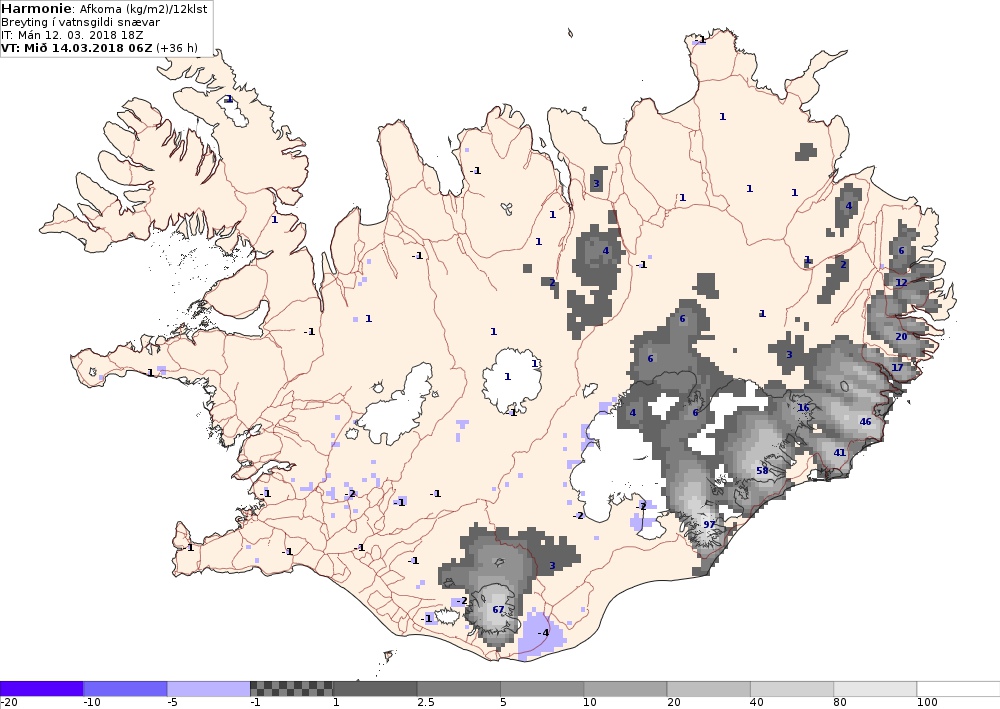Image resolution: width=1000 pixels, height=709 pixels.
Task: Click the checkered -1 to 1 legend swatch
Action: pos(291,689)
